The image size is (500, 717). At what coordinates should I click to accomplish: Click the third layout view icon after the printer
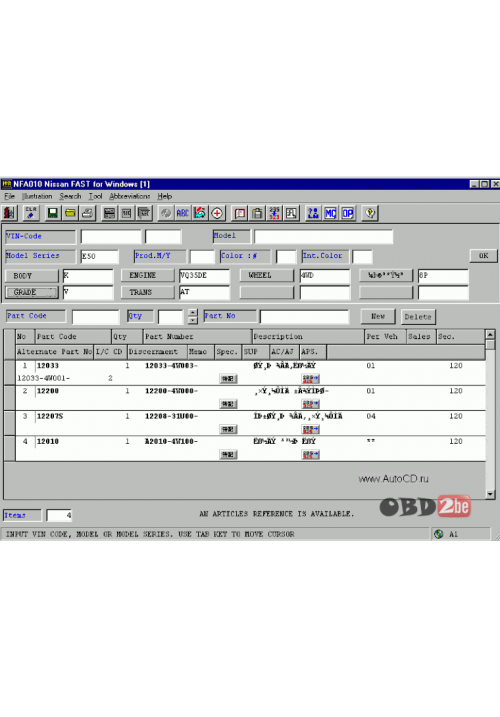pyautogui.click(x=144, y=213)
